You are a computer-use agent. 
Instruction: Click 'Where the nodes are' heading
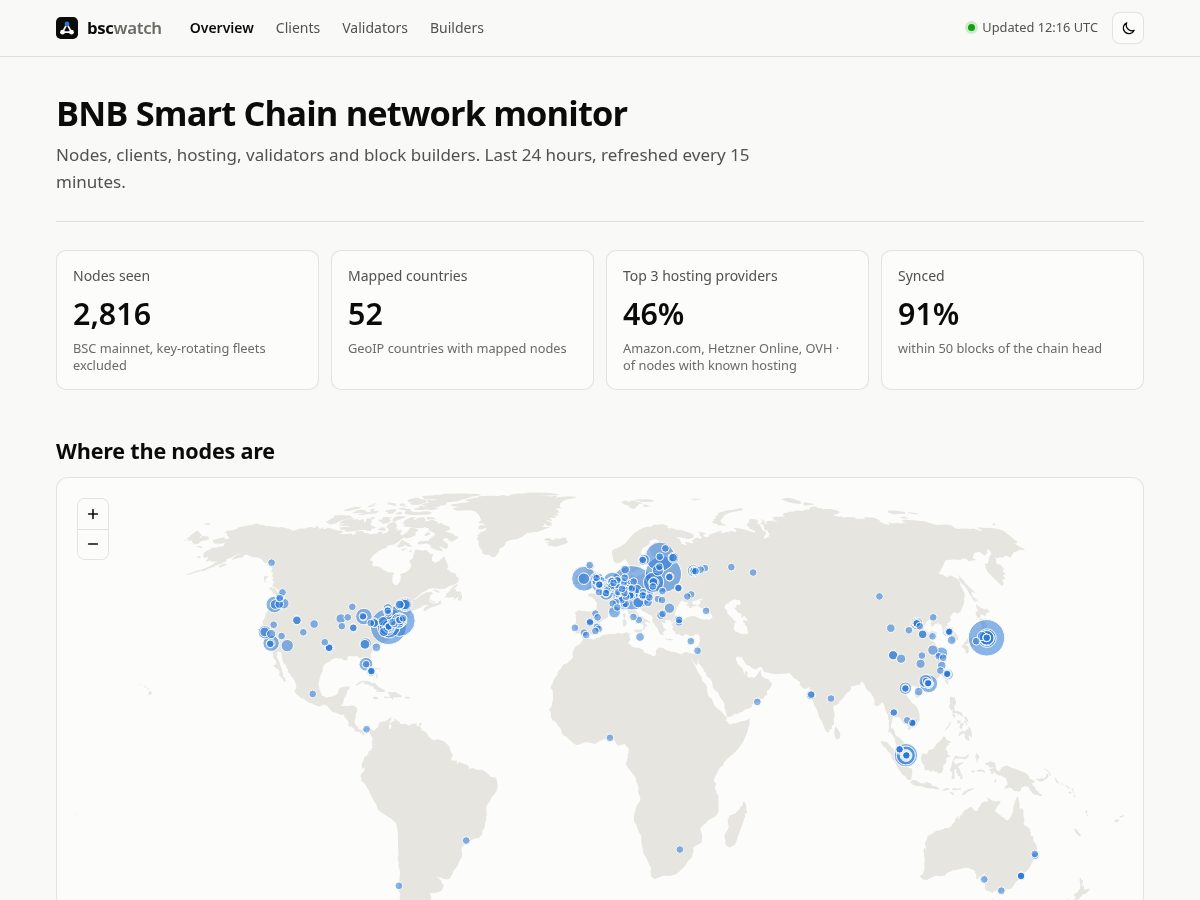coord(165,451)
